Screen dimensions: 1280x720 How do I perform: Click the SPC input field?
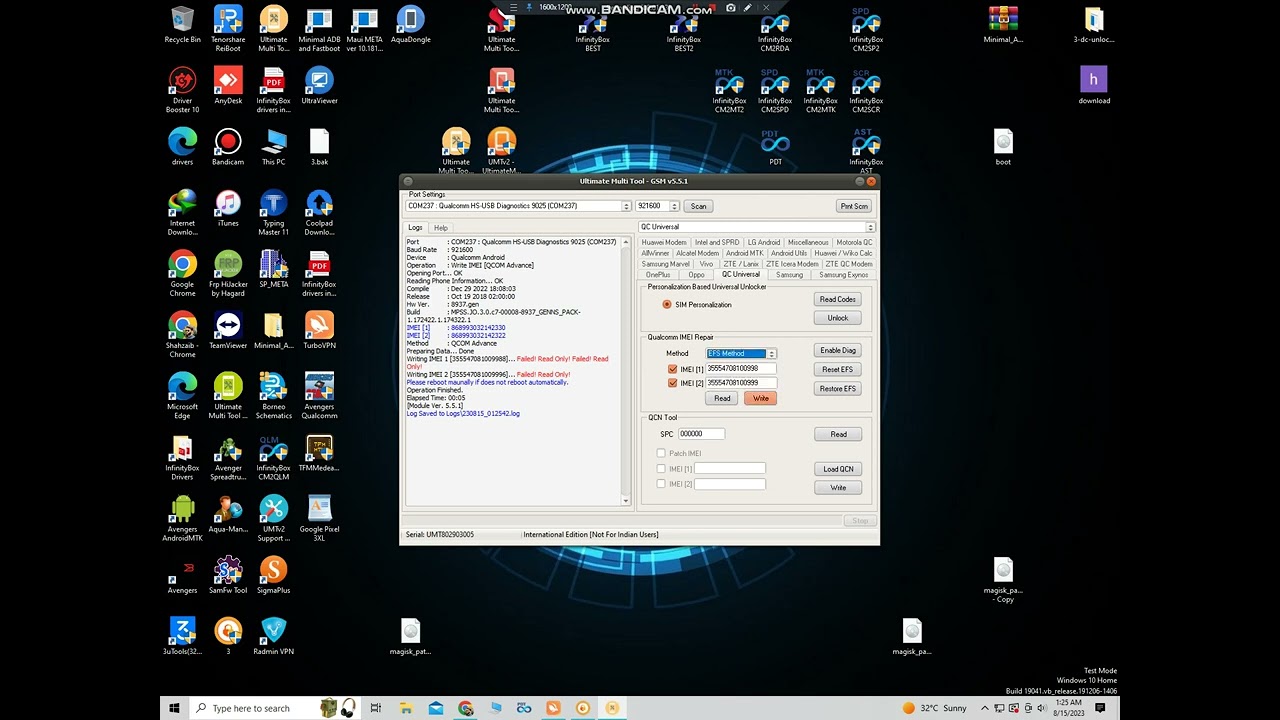[701, 434]
